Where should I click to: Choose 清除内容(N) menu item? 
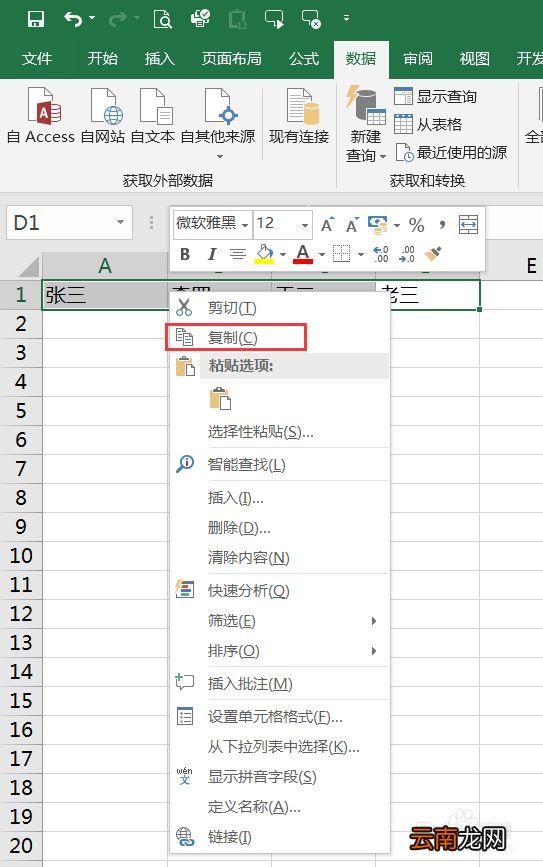279,558
